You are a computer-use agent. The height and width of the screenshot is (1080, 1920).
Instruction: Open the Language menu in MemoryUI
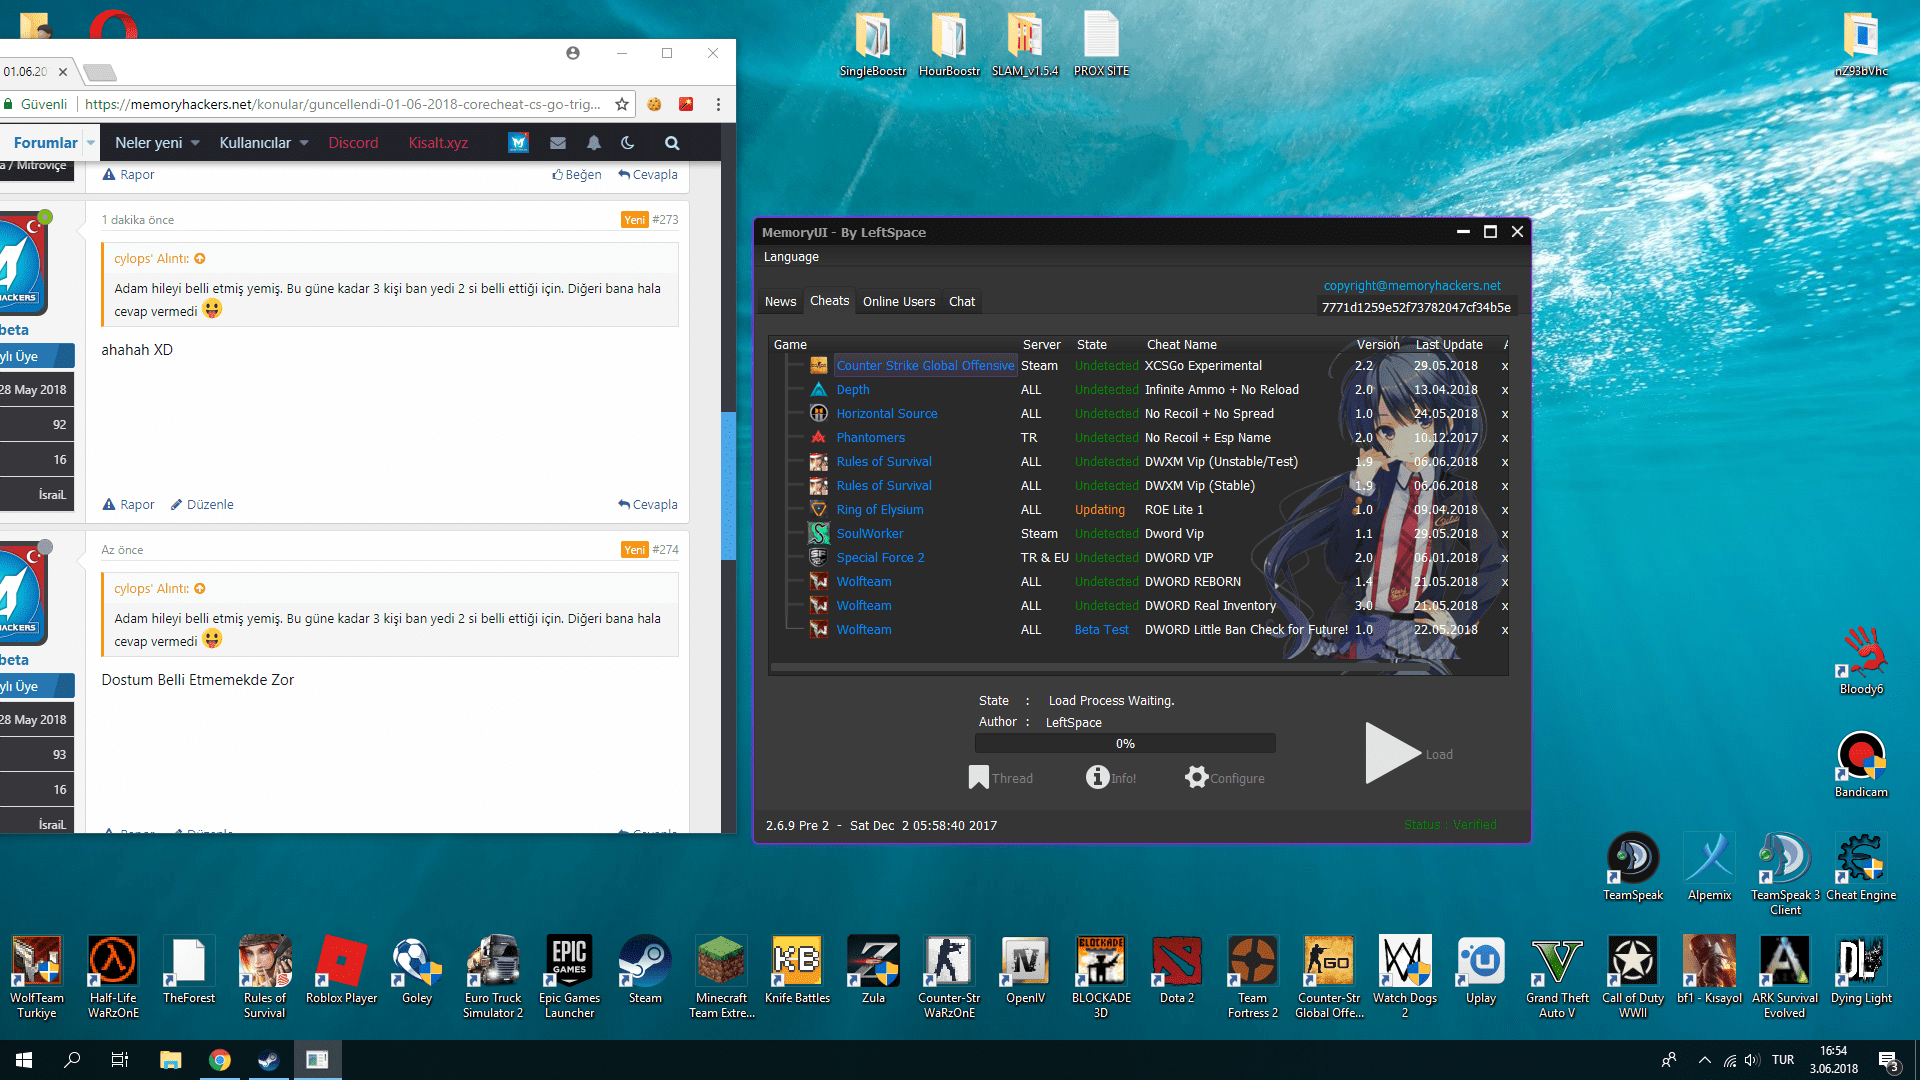tap(791, 257)
